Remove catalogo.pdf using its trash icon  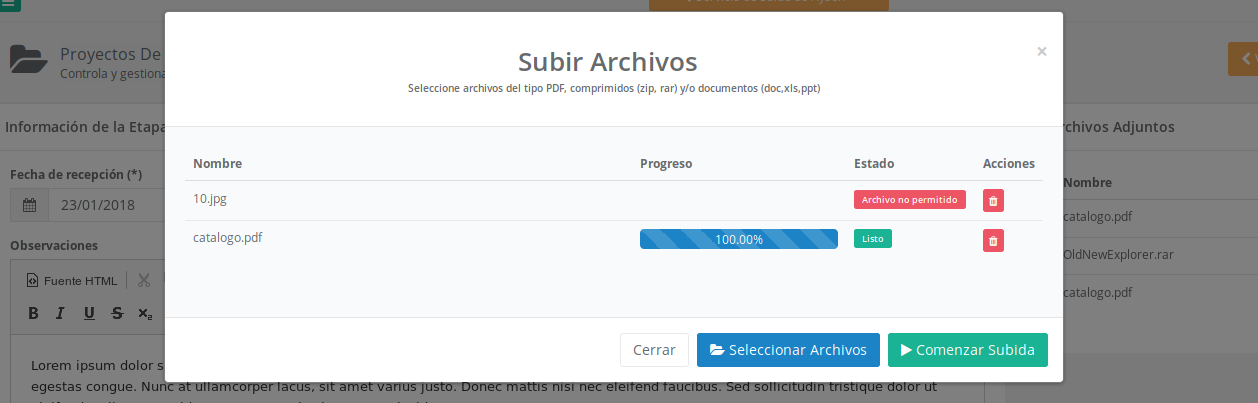pos(993,240)
